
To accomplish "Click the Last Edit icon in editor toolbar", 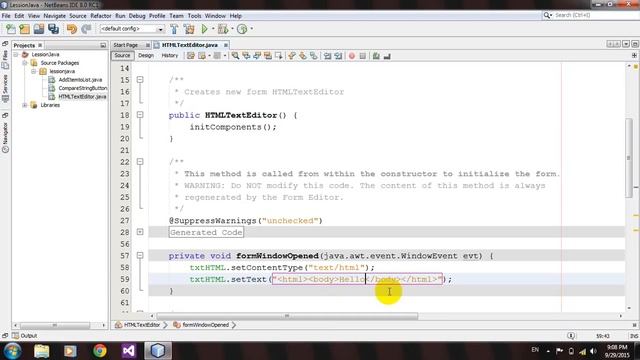I will click(x=191, y=56).
